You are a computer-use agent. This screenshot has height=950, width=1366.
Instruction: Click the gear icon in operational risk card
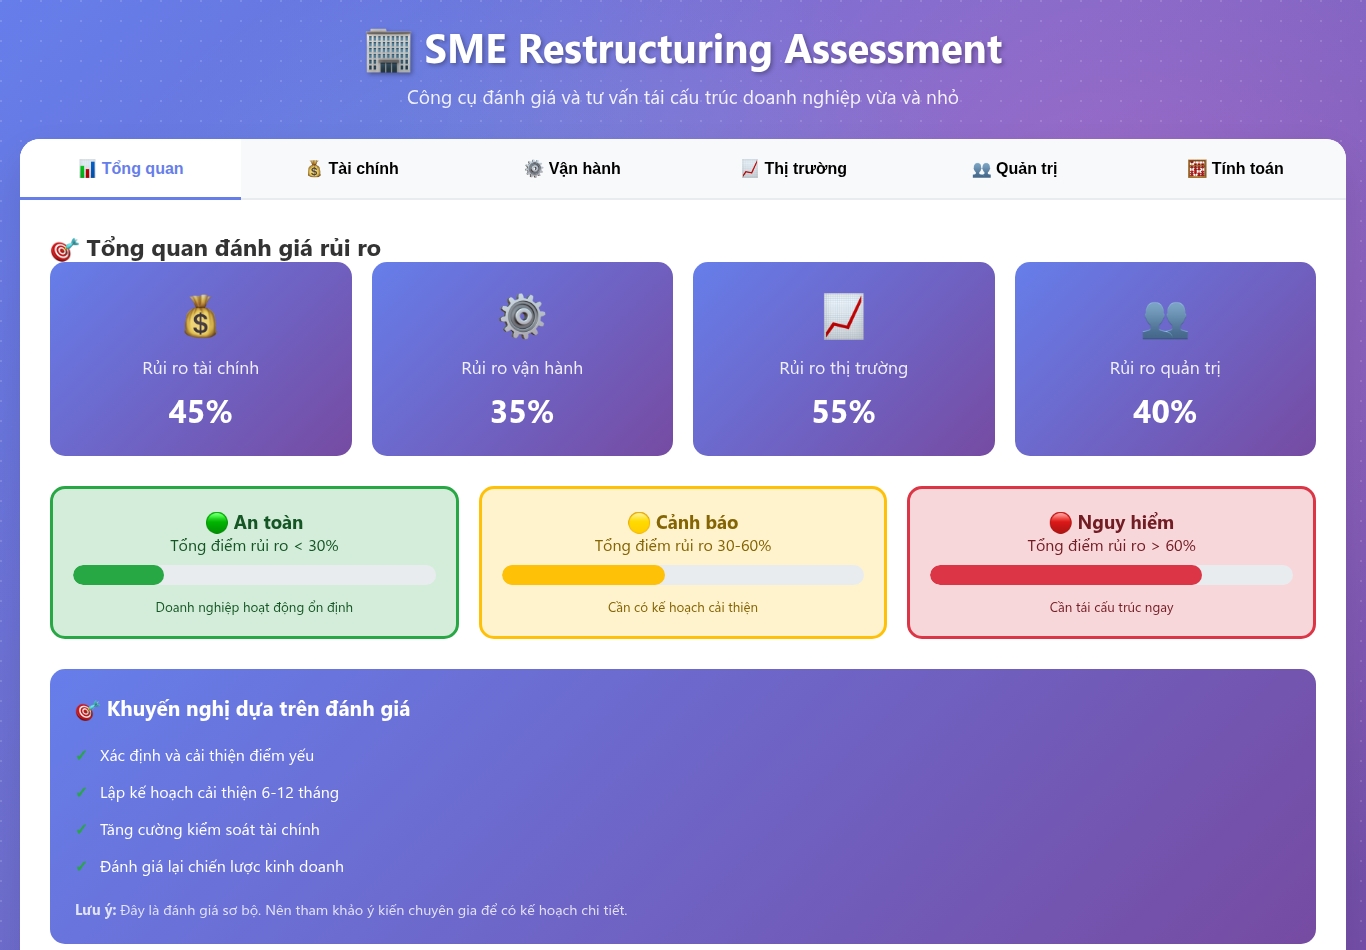(x=522, y=317)
